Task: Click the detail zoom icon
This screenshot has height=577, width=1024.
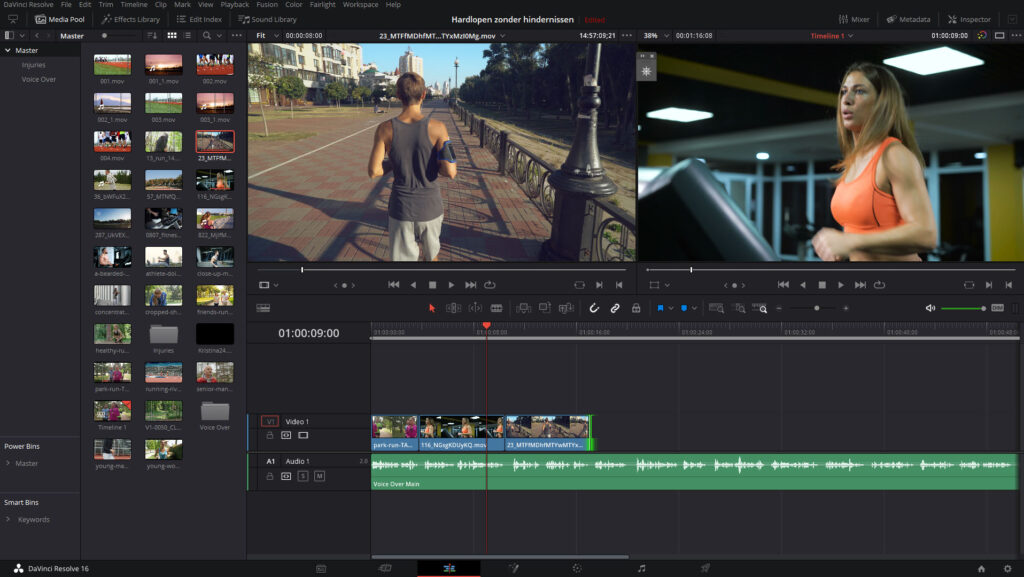Action: (739, 308)
